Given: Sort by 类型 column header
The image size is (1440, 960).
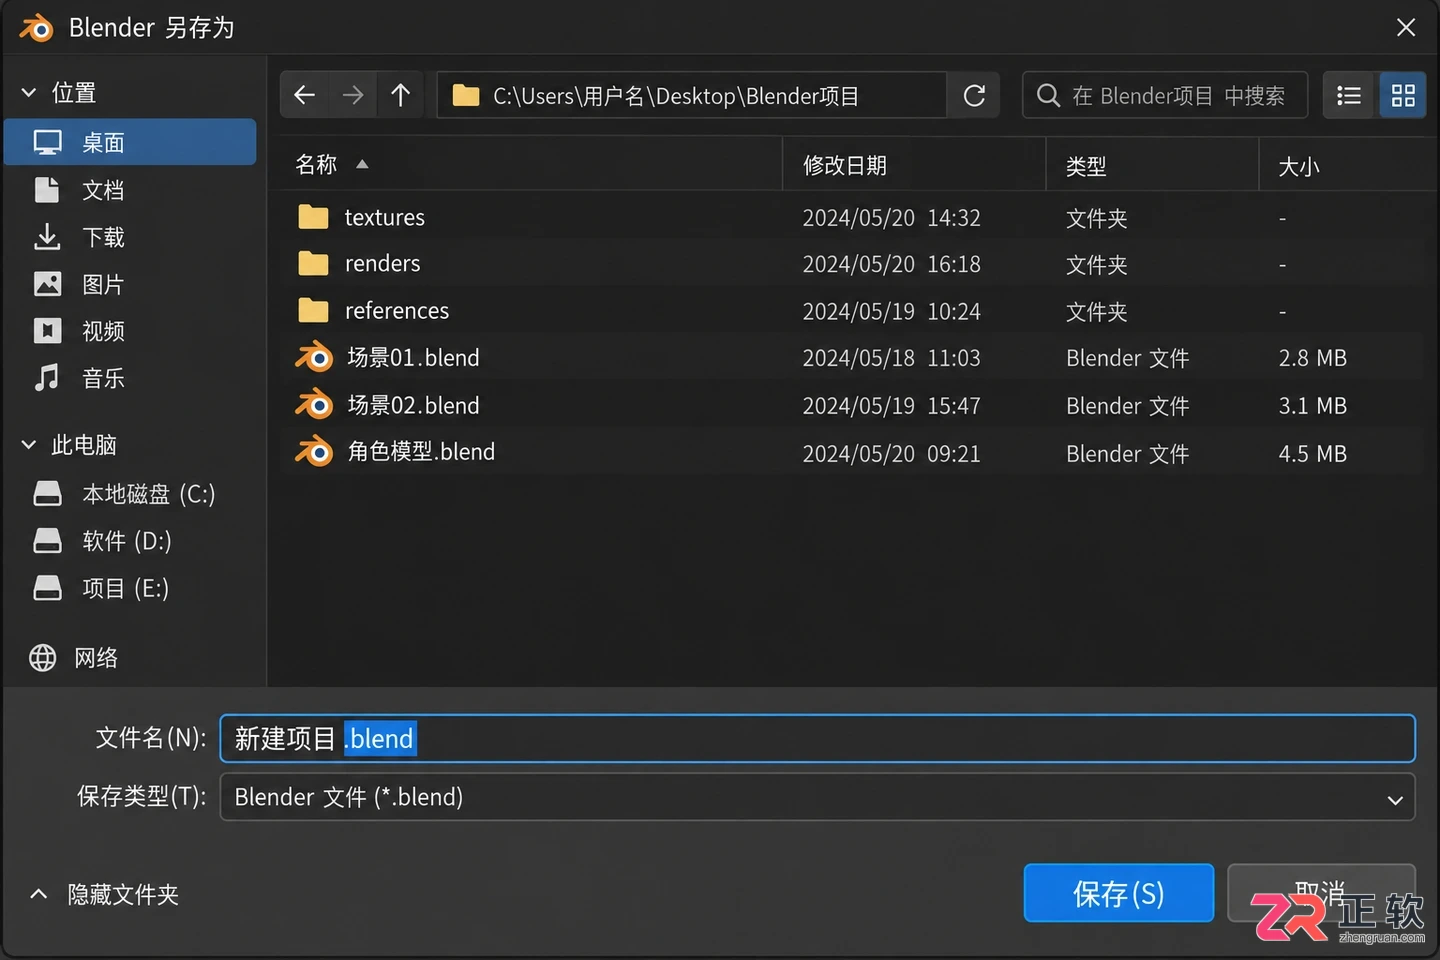Looking at the screenshot, I should click(1086, 166).
